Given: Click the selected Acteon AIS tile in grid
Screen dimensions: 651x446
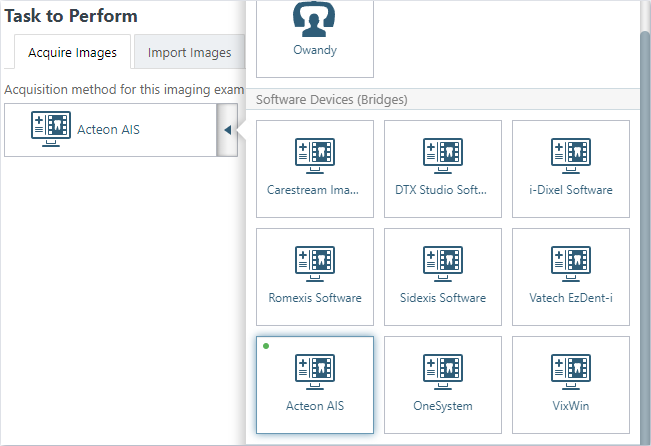Looking at the screenshot, I should (x=315, y=385).
